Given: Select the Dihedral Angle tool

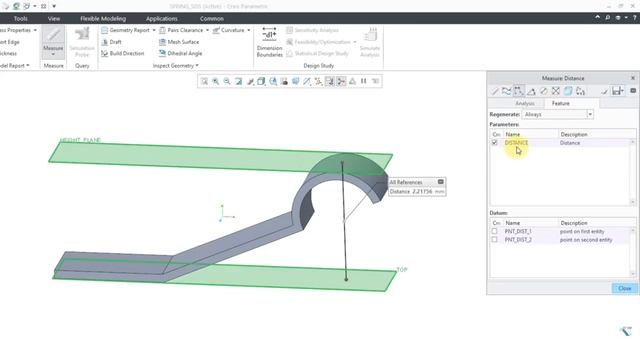Looking at the screenshot, I should click(x=180, y=53).
